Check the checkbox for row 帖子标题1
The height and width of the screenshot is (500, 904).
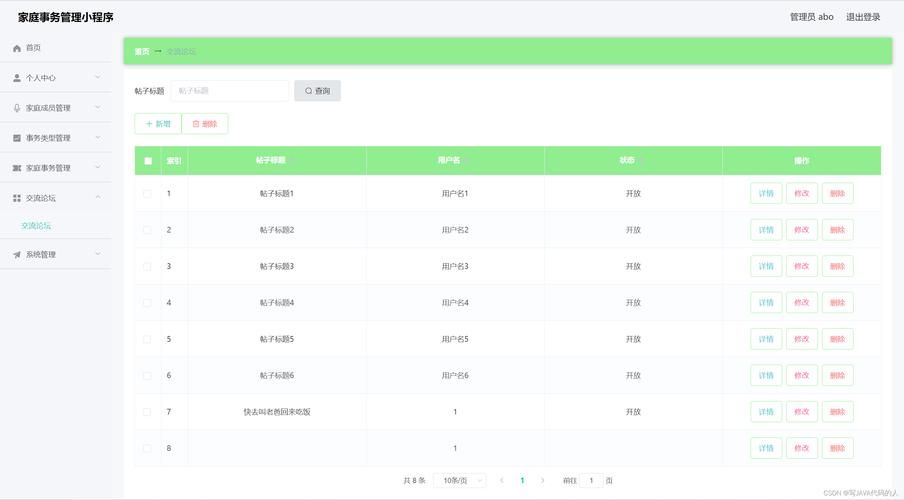[x=148, y=193]
